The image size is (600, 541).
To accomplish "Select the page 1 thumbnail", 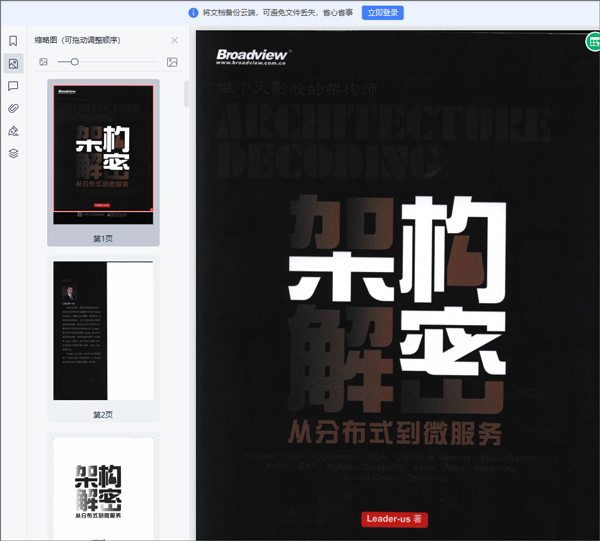I will coord(103,154).
